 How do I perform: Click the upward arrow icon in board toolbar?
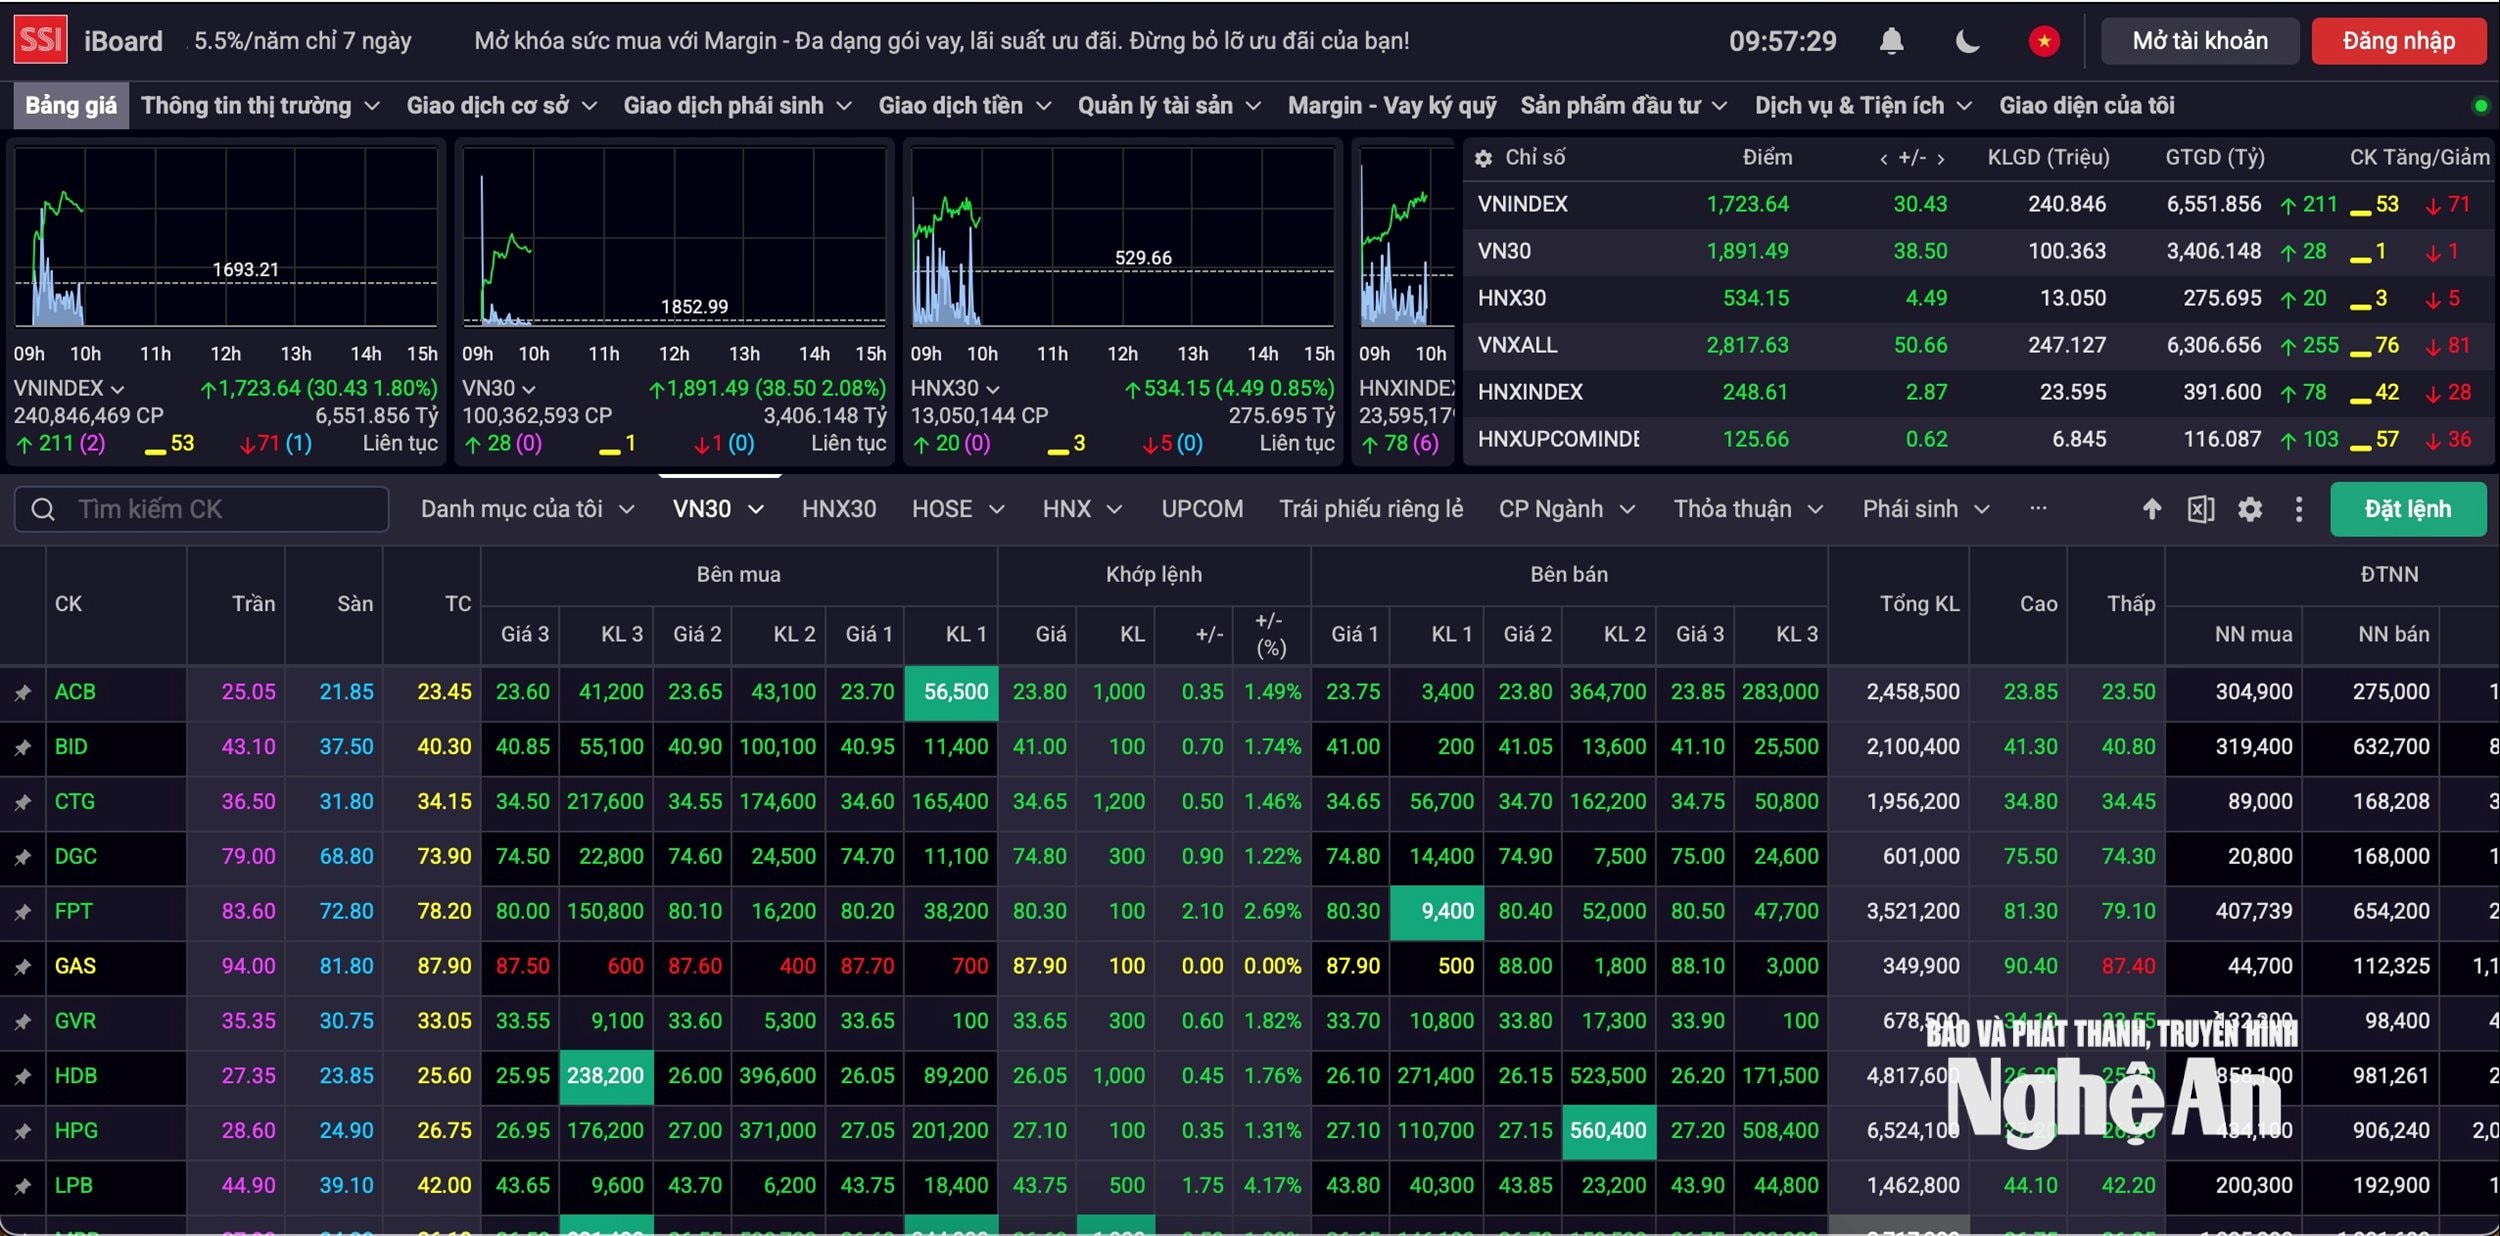tap(2152, 509)
